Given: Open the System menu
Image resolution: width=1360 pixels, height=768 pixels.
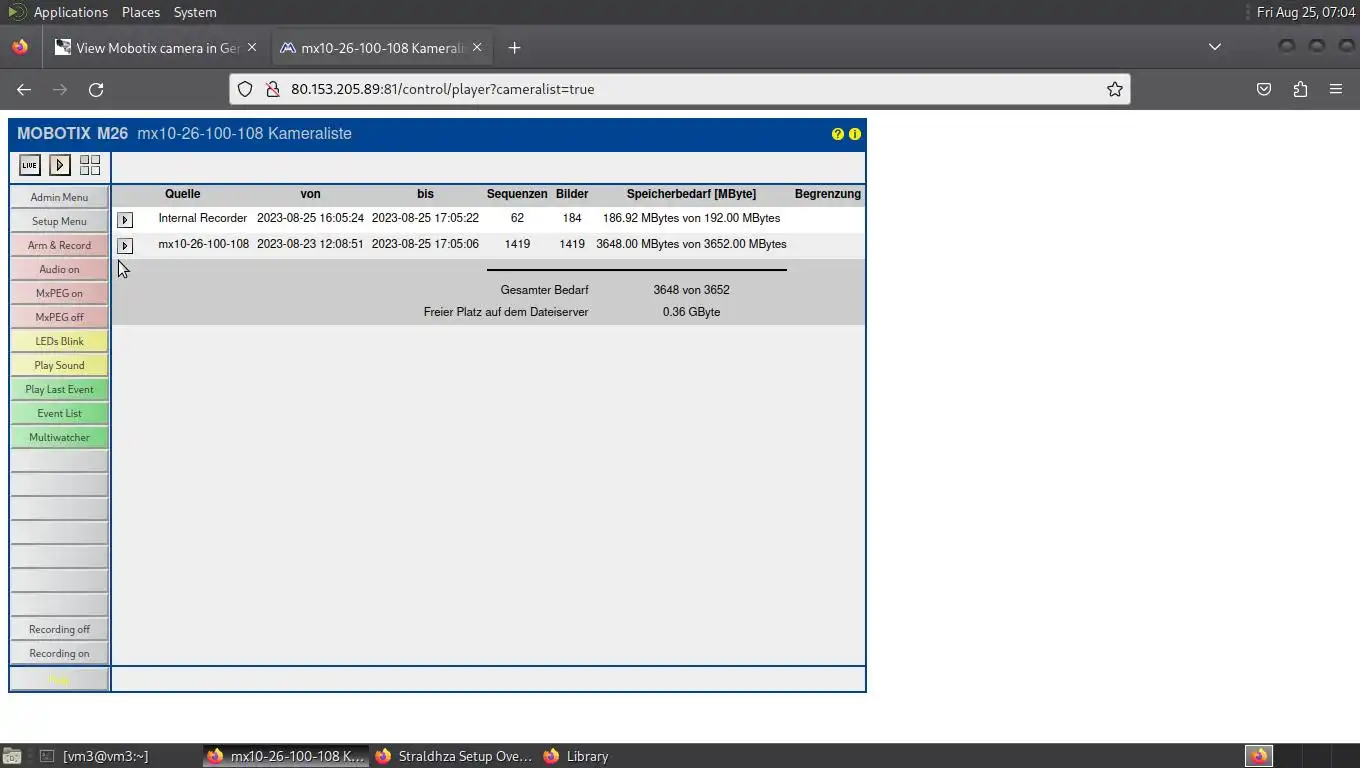Looking at the screenshot, I should (195, 12).
